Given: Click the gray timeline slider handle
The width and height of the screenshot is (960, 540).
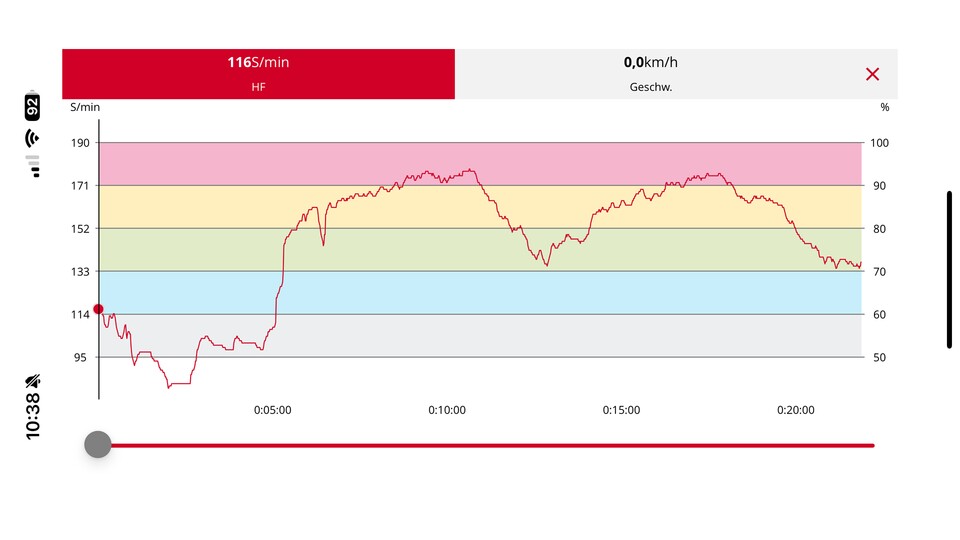Looking at the screenshot, I should (98, 445).
